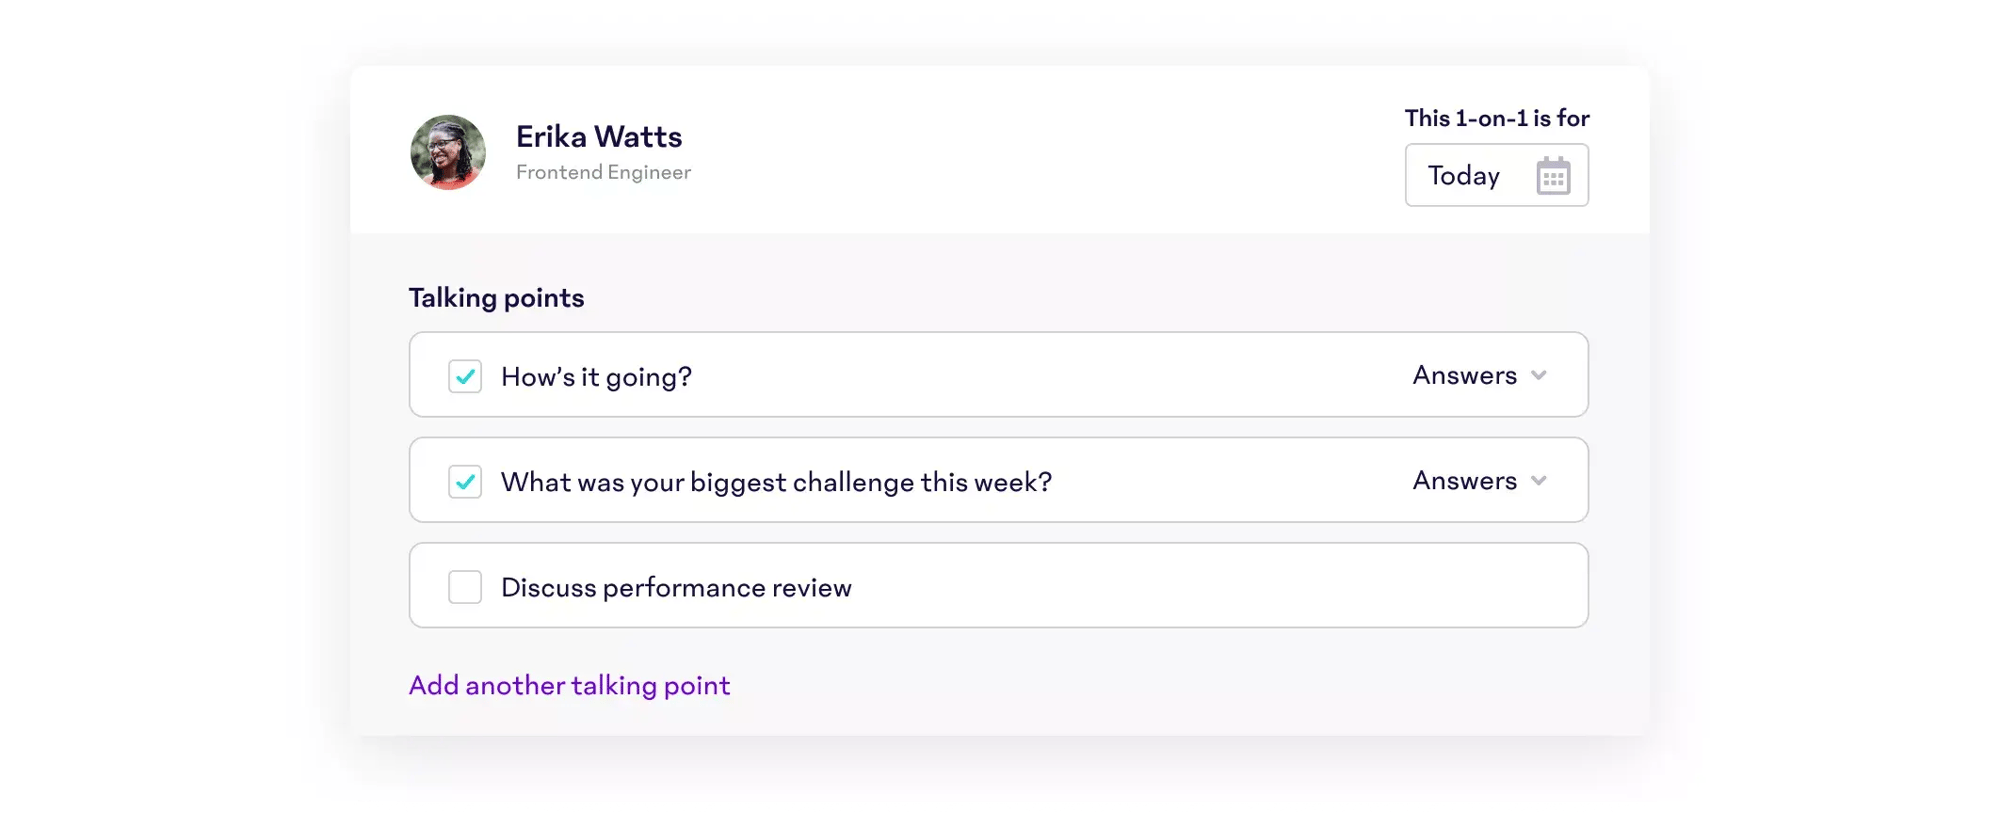Click the "How's it going?" question text
2000x826 pixels.
tap(596, 377)
